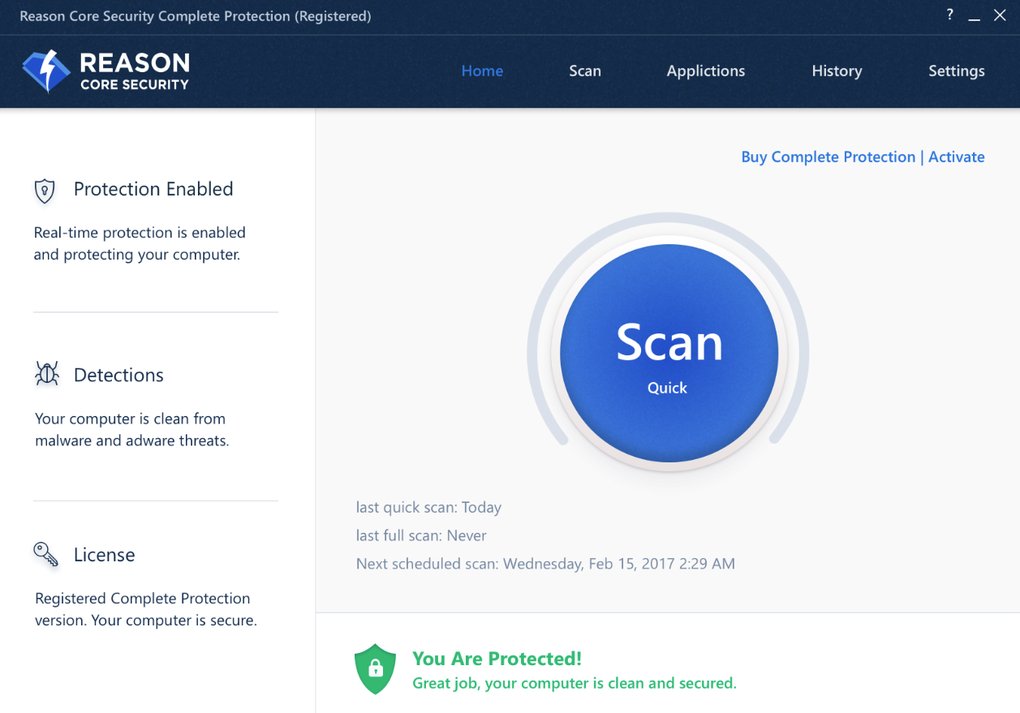Open the License section heading
Image resolution: width=1020 pixels, height=713 pixels.
pyautogui.click(x=104, y=555)
